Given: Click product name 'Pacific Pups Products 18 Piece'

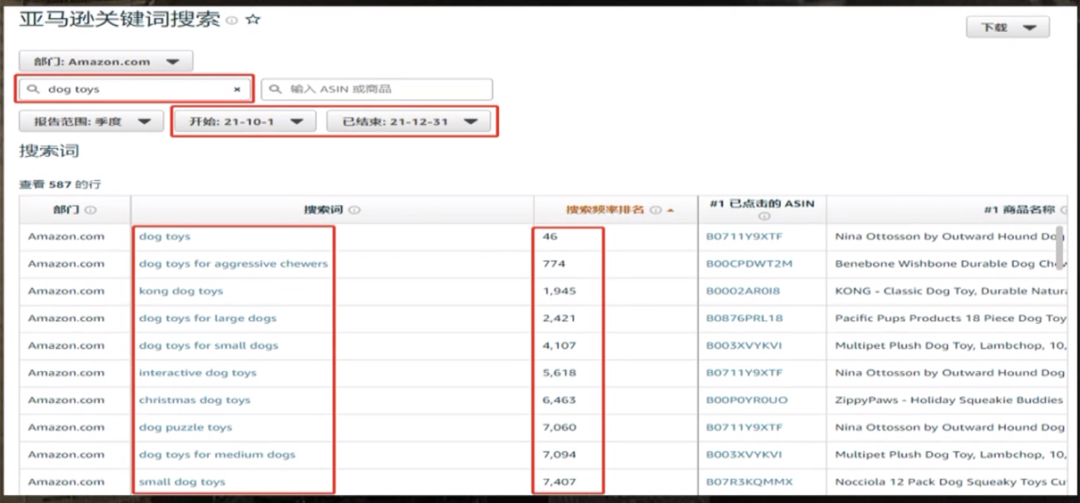Looking at the screenshot, I should click(950, 318).
